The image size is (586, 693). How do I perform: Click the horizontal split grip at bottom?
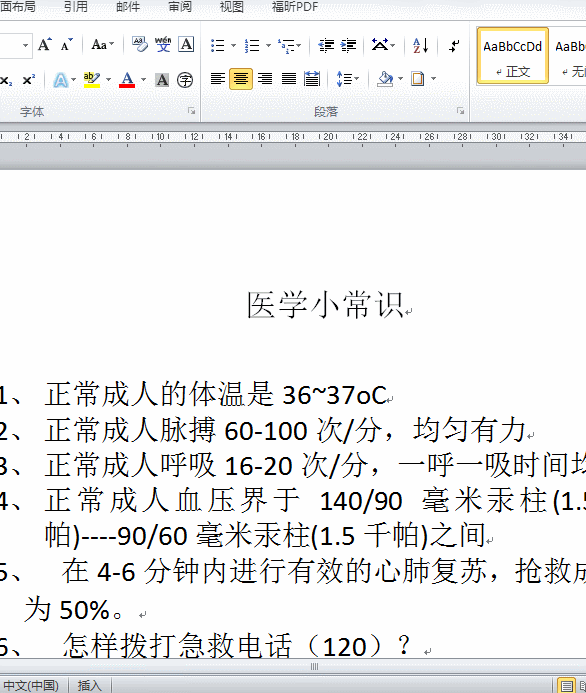pos(315,666)
